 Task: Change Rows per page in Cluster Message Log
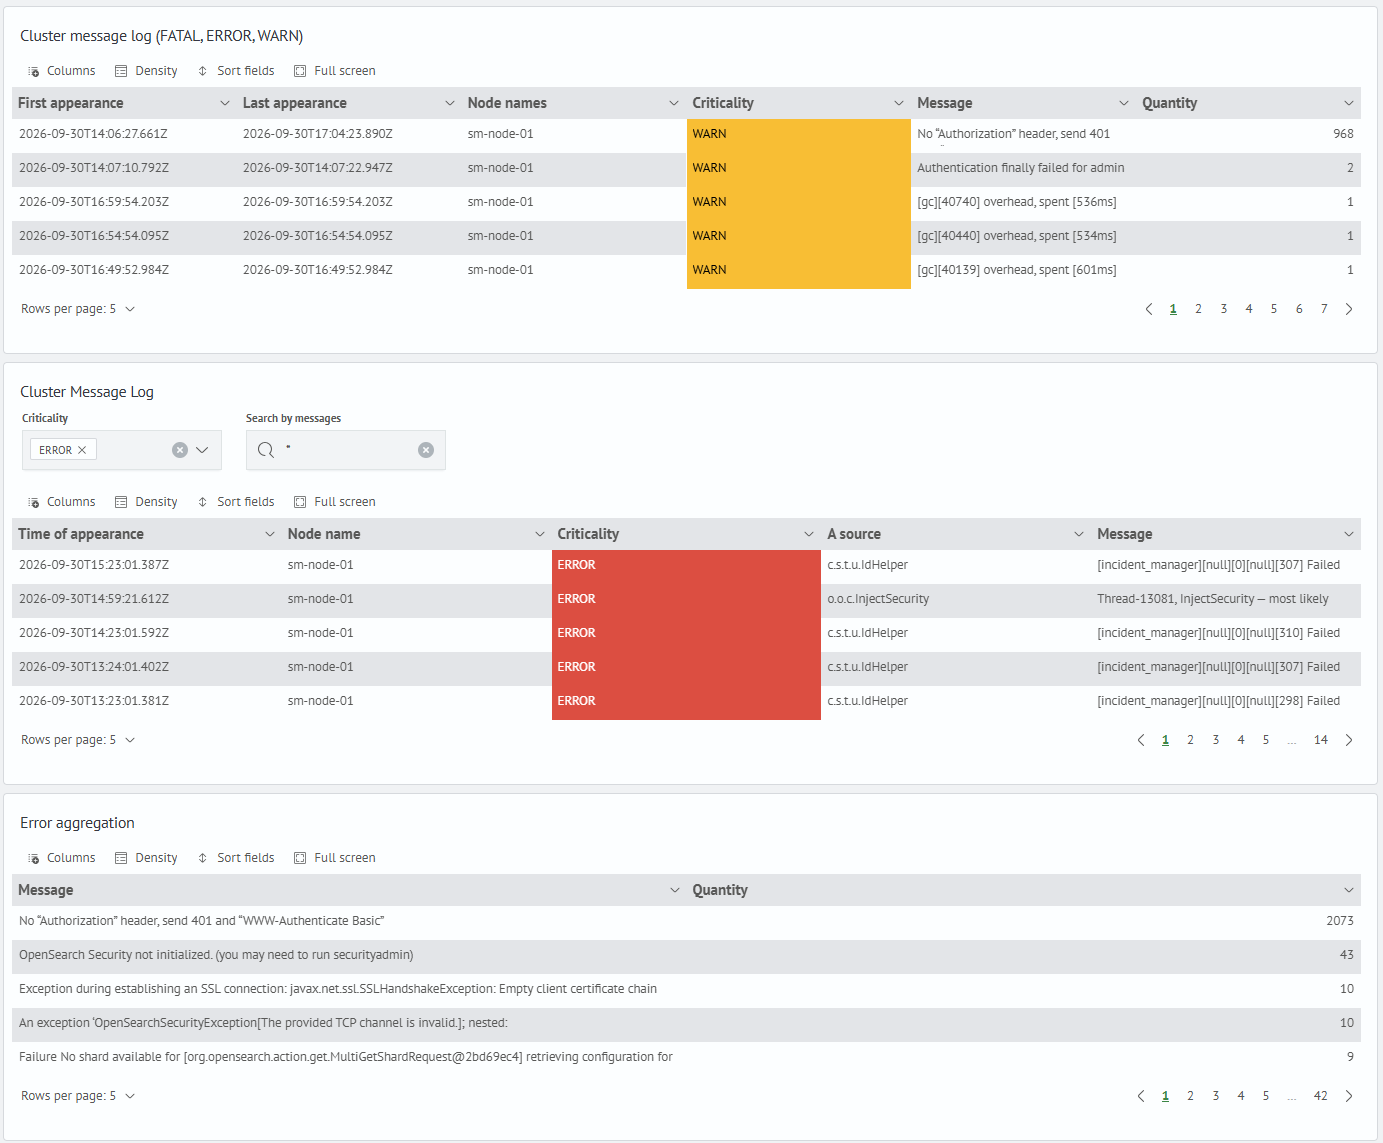coord(78,740)
